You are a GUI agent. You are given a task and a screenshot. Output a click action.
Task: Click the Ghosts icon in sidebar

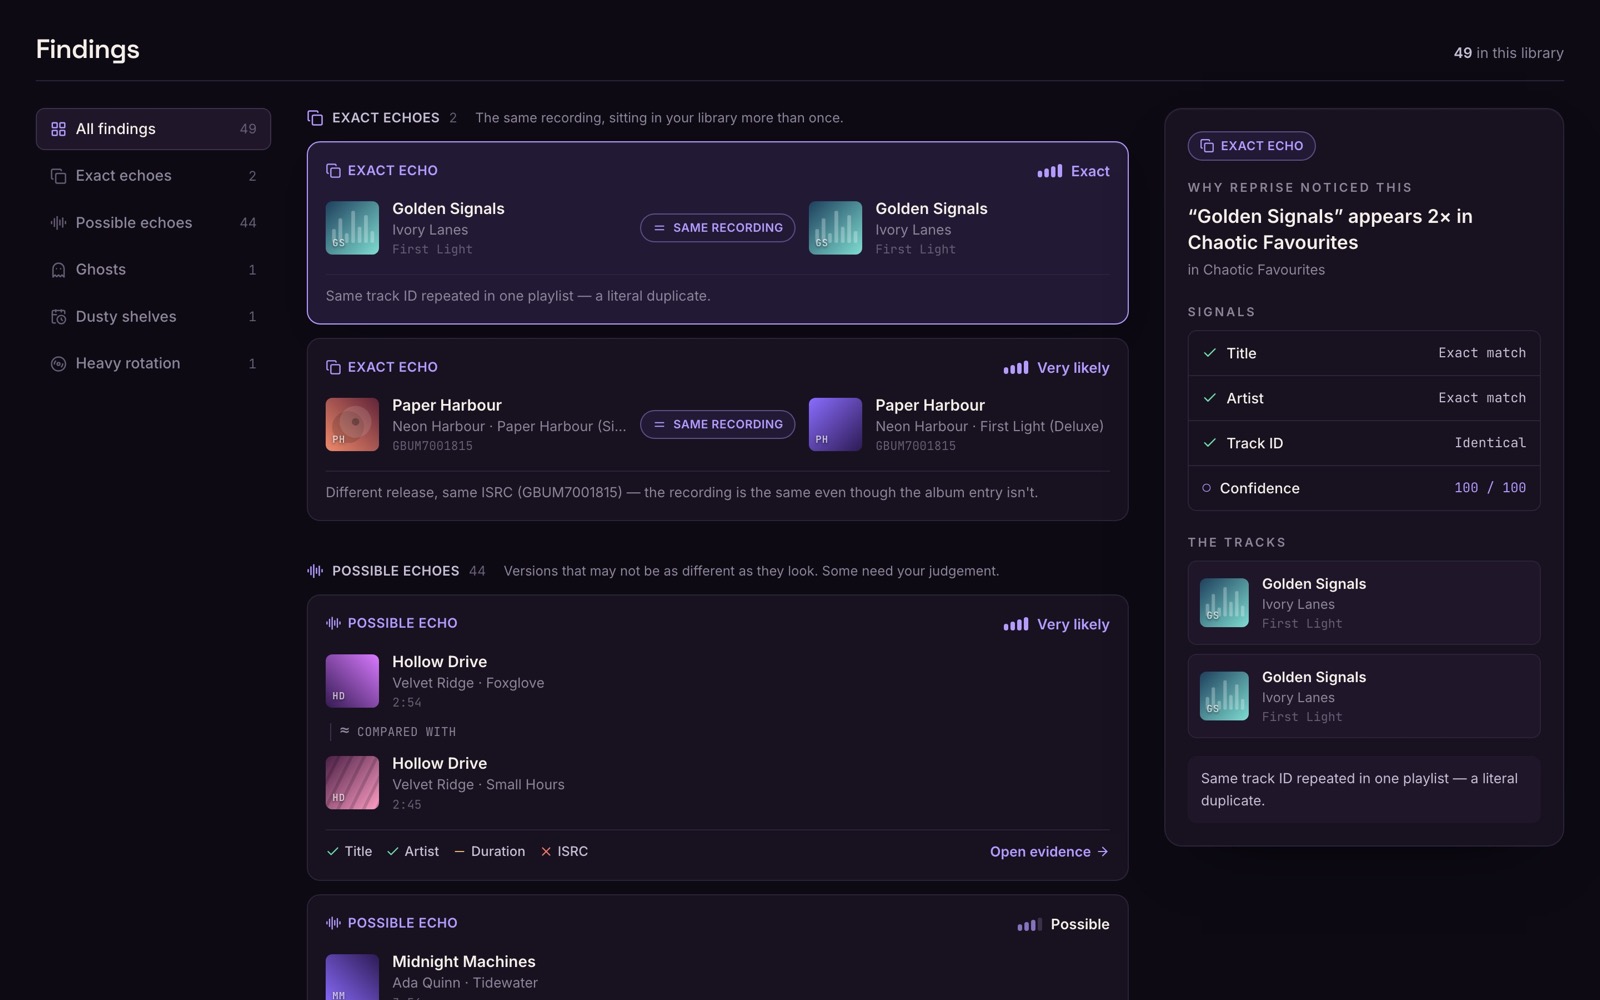click(x=58, y=270)
